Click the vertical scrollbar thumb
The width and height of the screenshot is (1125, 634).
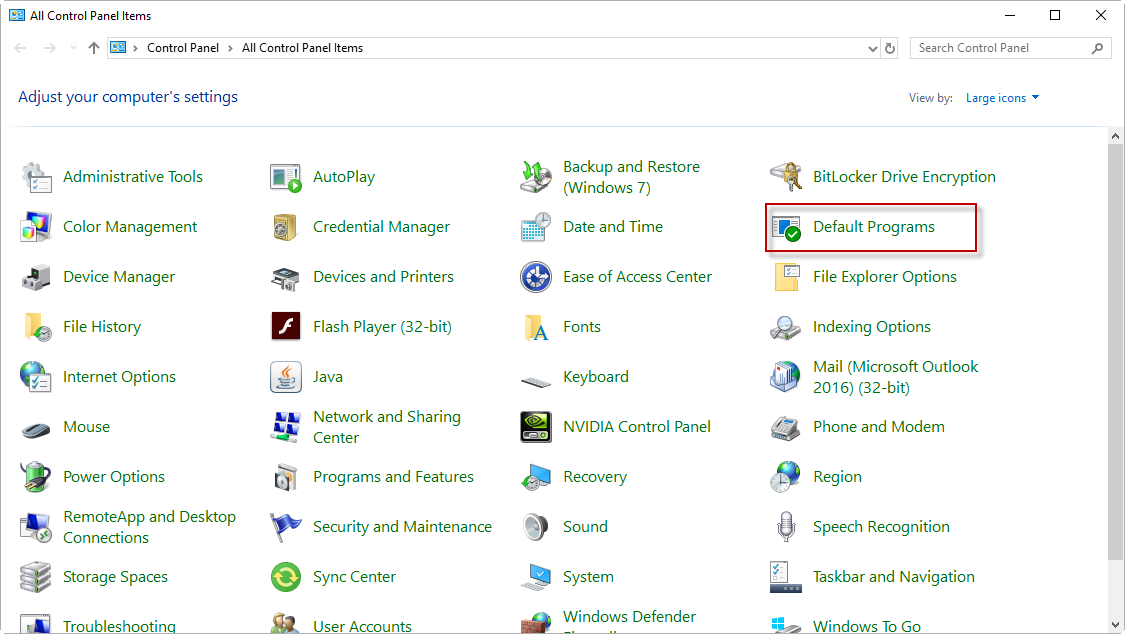tap(1115, 351)
